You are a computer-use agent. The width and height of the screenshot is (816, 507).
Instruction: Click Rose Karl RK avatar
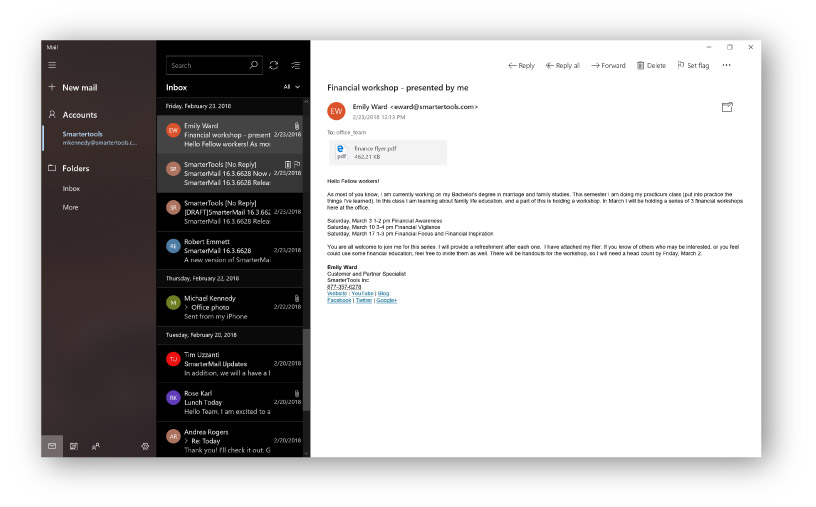pos(173,398)
